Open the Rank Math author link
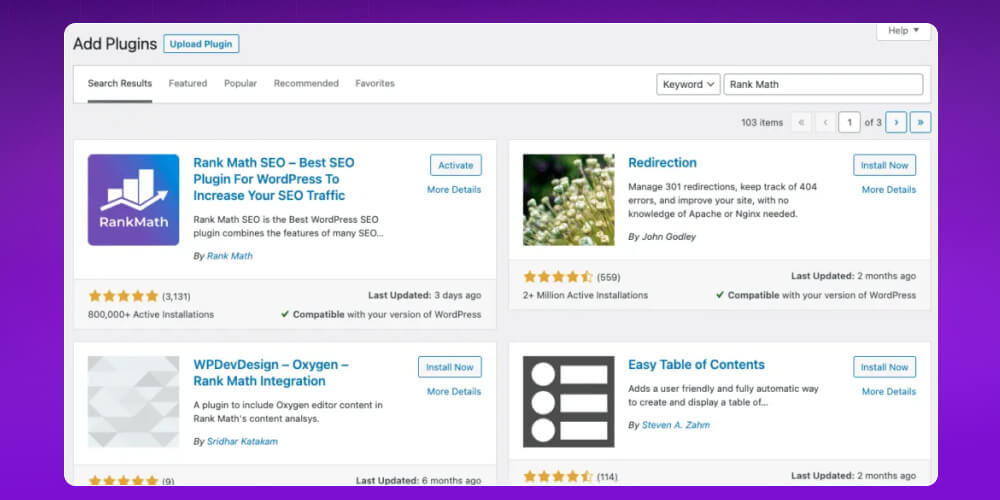Image resolution: width=1000 pixels, height=500 pixels. [x=230, y=256]
